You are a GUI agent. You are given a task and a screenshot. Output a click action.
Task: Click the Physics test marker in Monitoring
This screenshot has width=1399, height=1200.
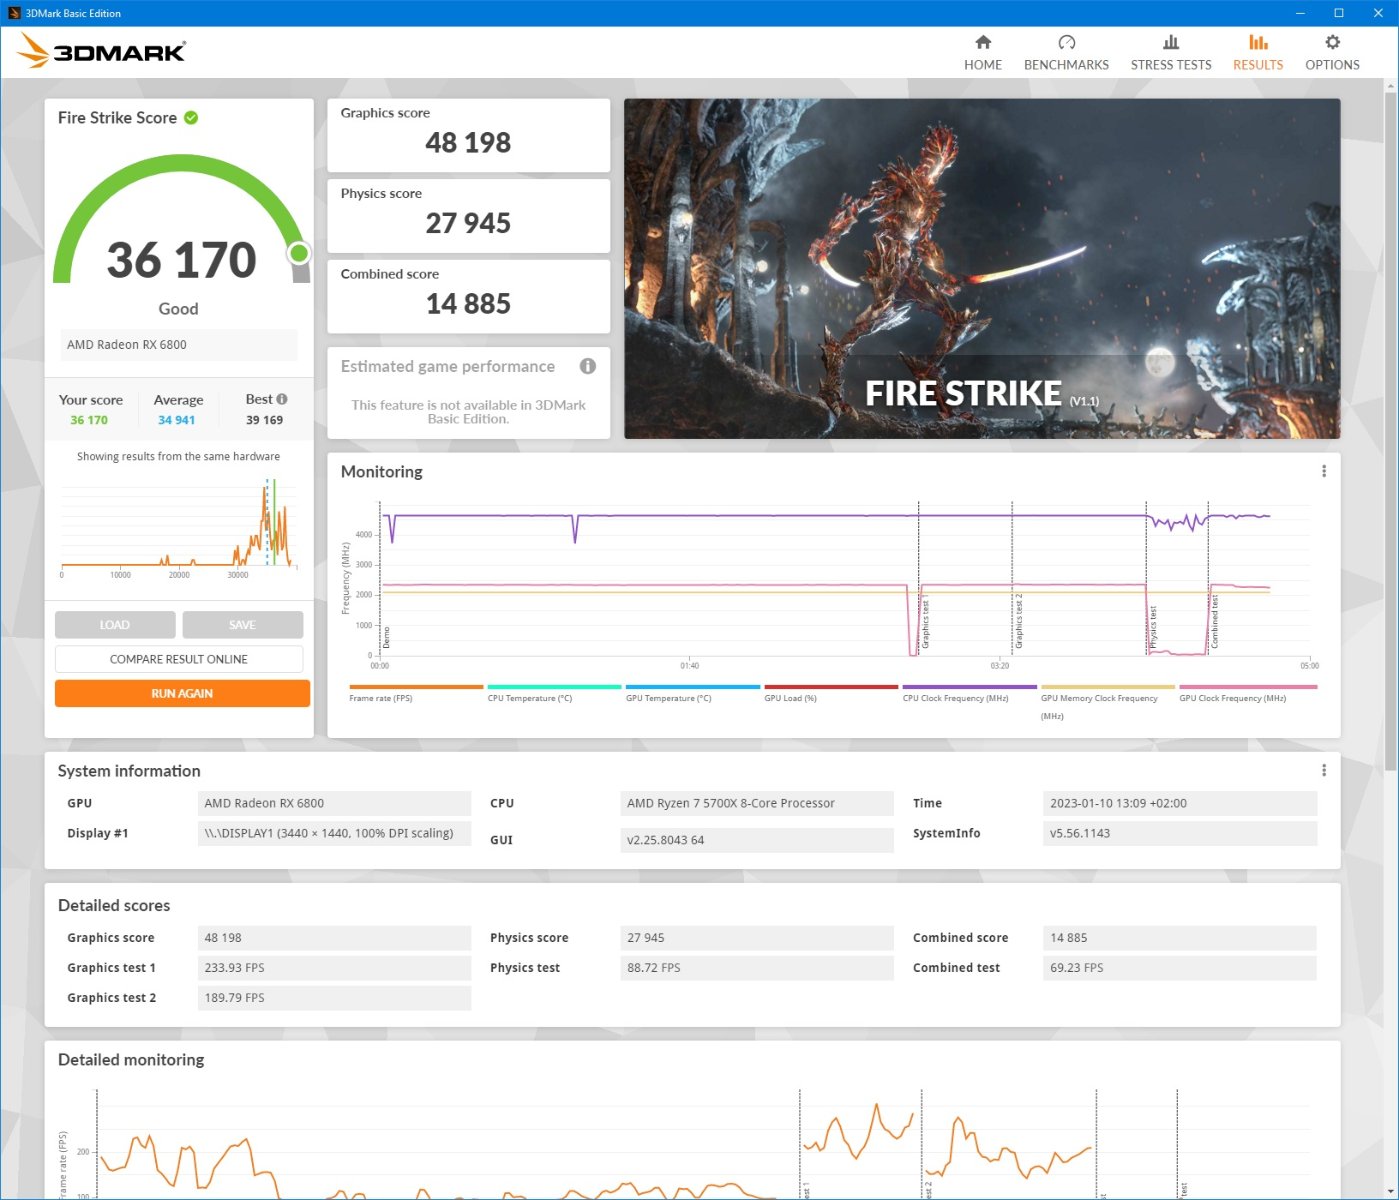point(1152,626)
